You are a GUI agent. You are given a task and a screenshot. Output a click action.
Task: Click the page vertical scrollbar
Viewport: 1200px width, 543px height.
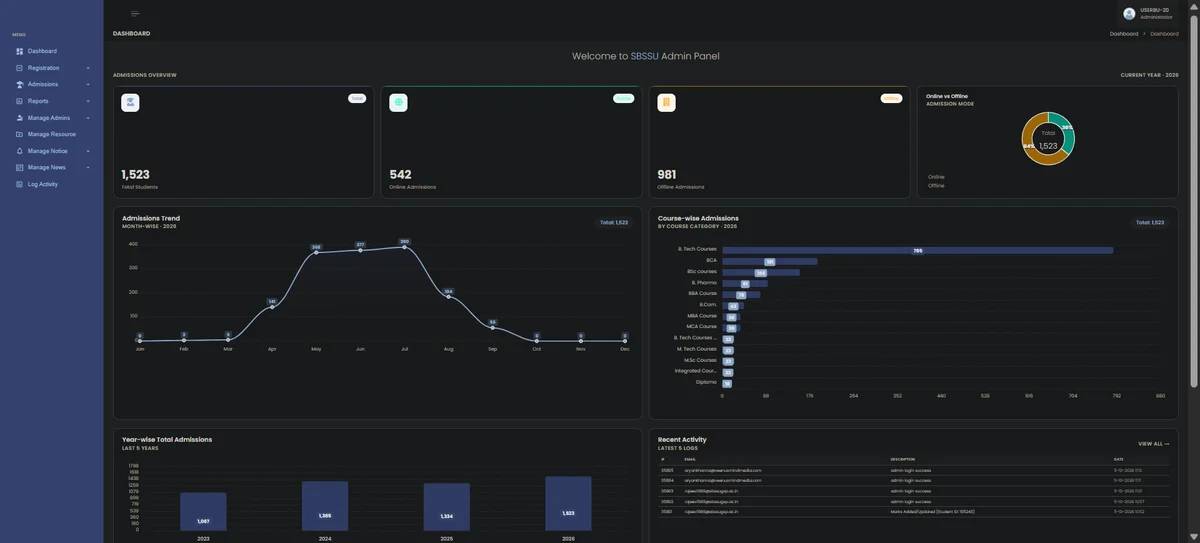[x=1194, y=200]
